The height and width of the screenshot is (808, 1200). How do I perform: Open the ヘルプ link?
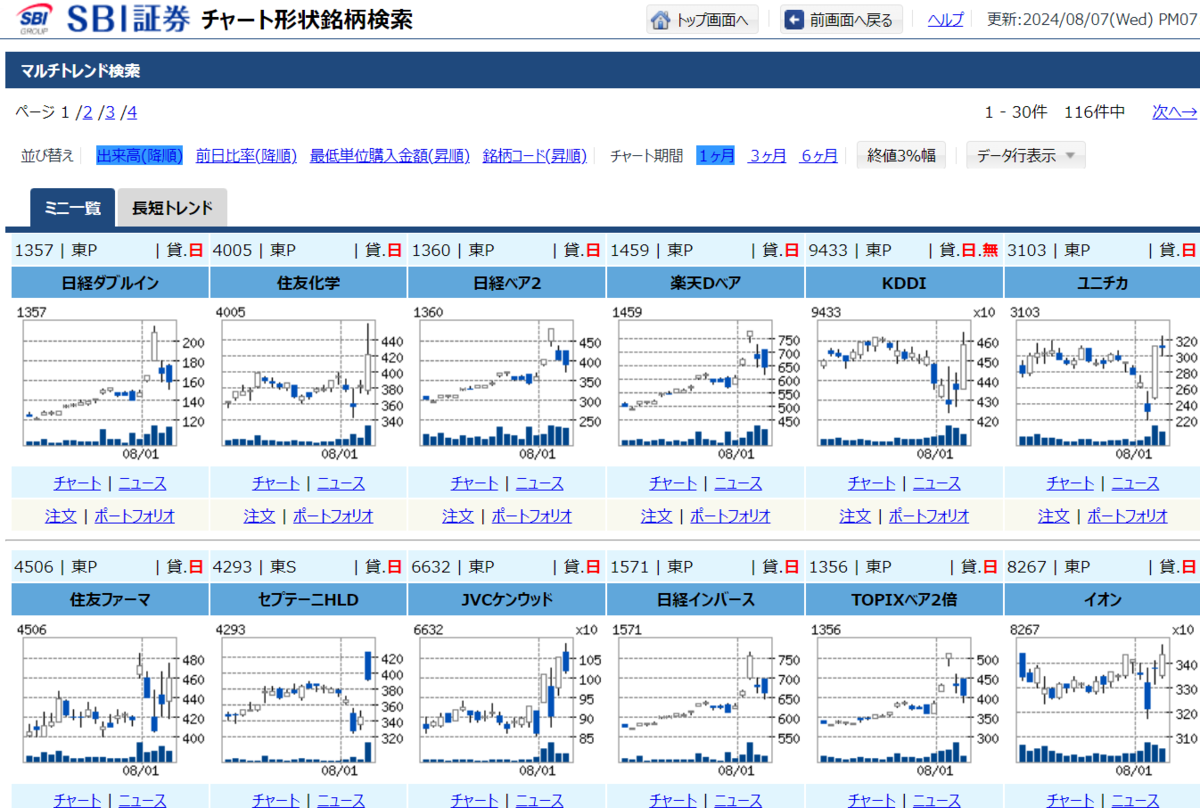coord(944,19)
